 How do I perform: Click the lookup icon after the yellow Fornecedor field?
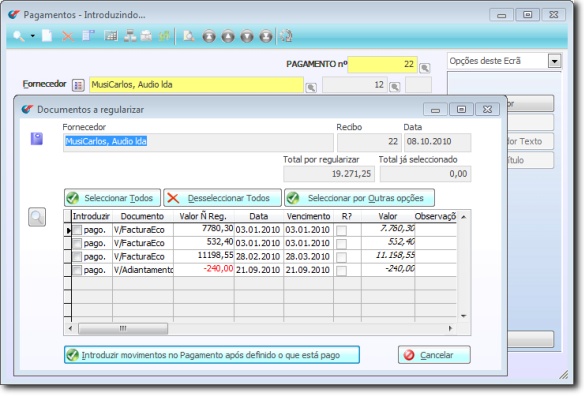click(311, 88)
